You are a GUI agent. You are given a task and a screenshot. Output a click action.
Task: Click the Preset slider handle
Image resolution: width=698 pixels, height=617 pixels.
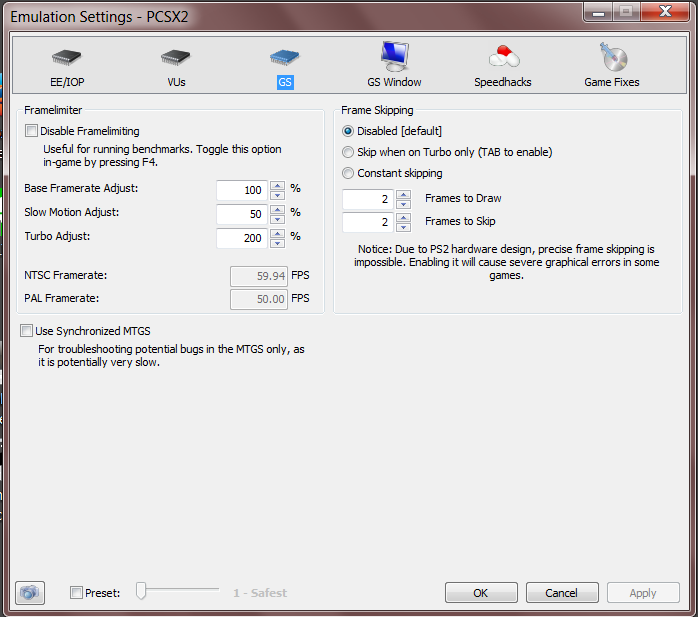click(141, 591)
